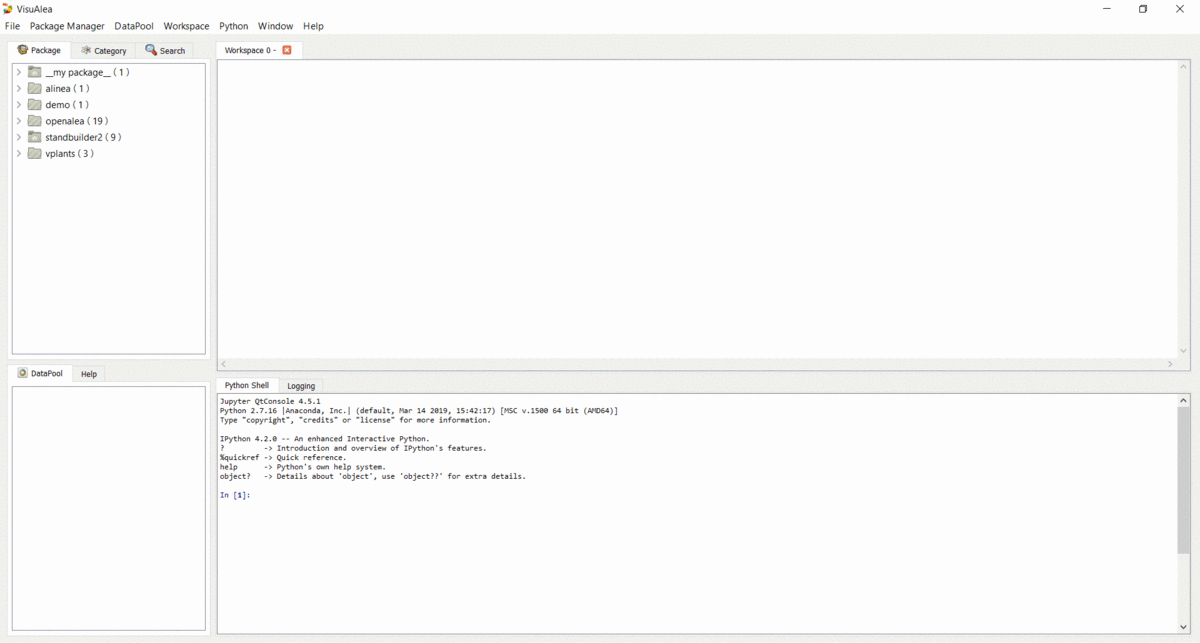
Task: Open the File menu
Action: tap(12, 26)
